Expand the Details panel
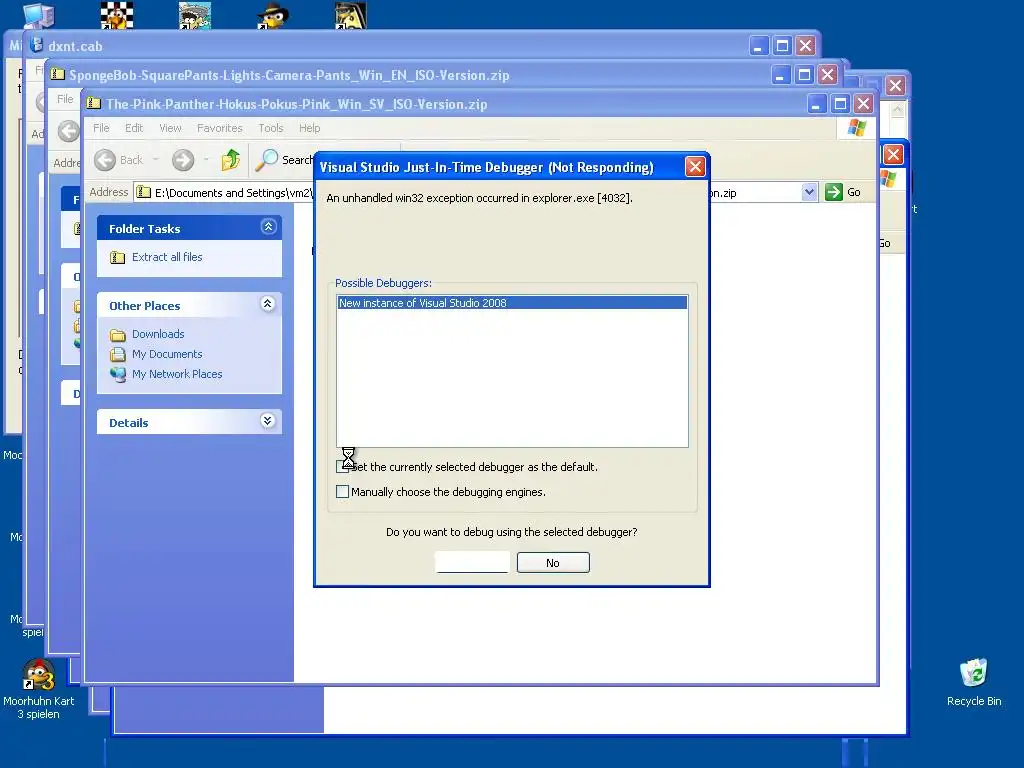The height and width of the screenshot is (768, 1024). point(268,421)
